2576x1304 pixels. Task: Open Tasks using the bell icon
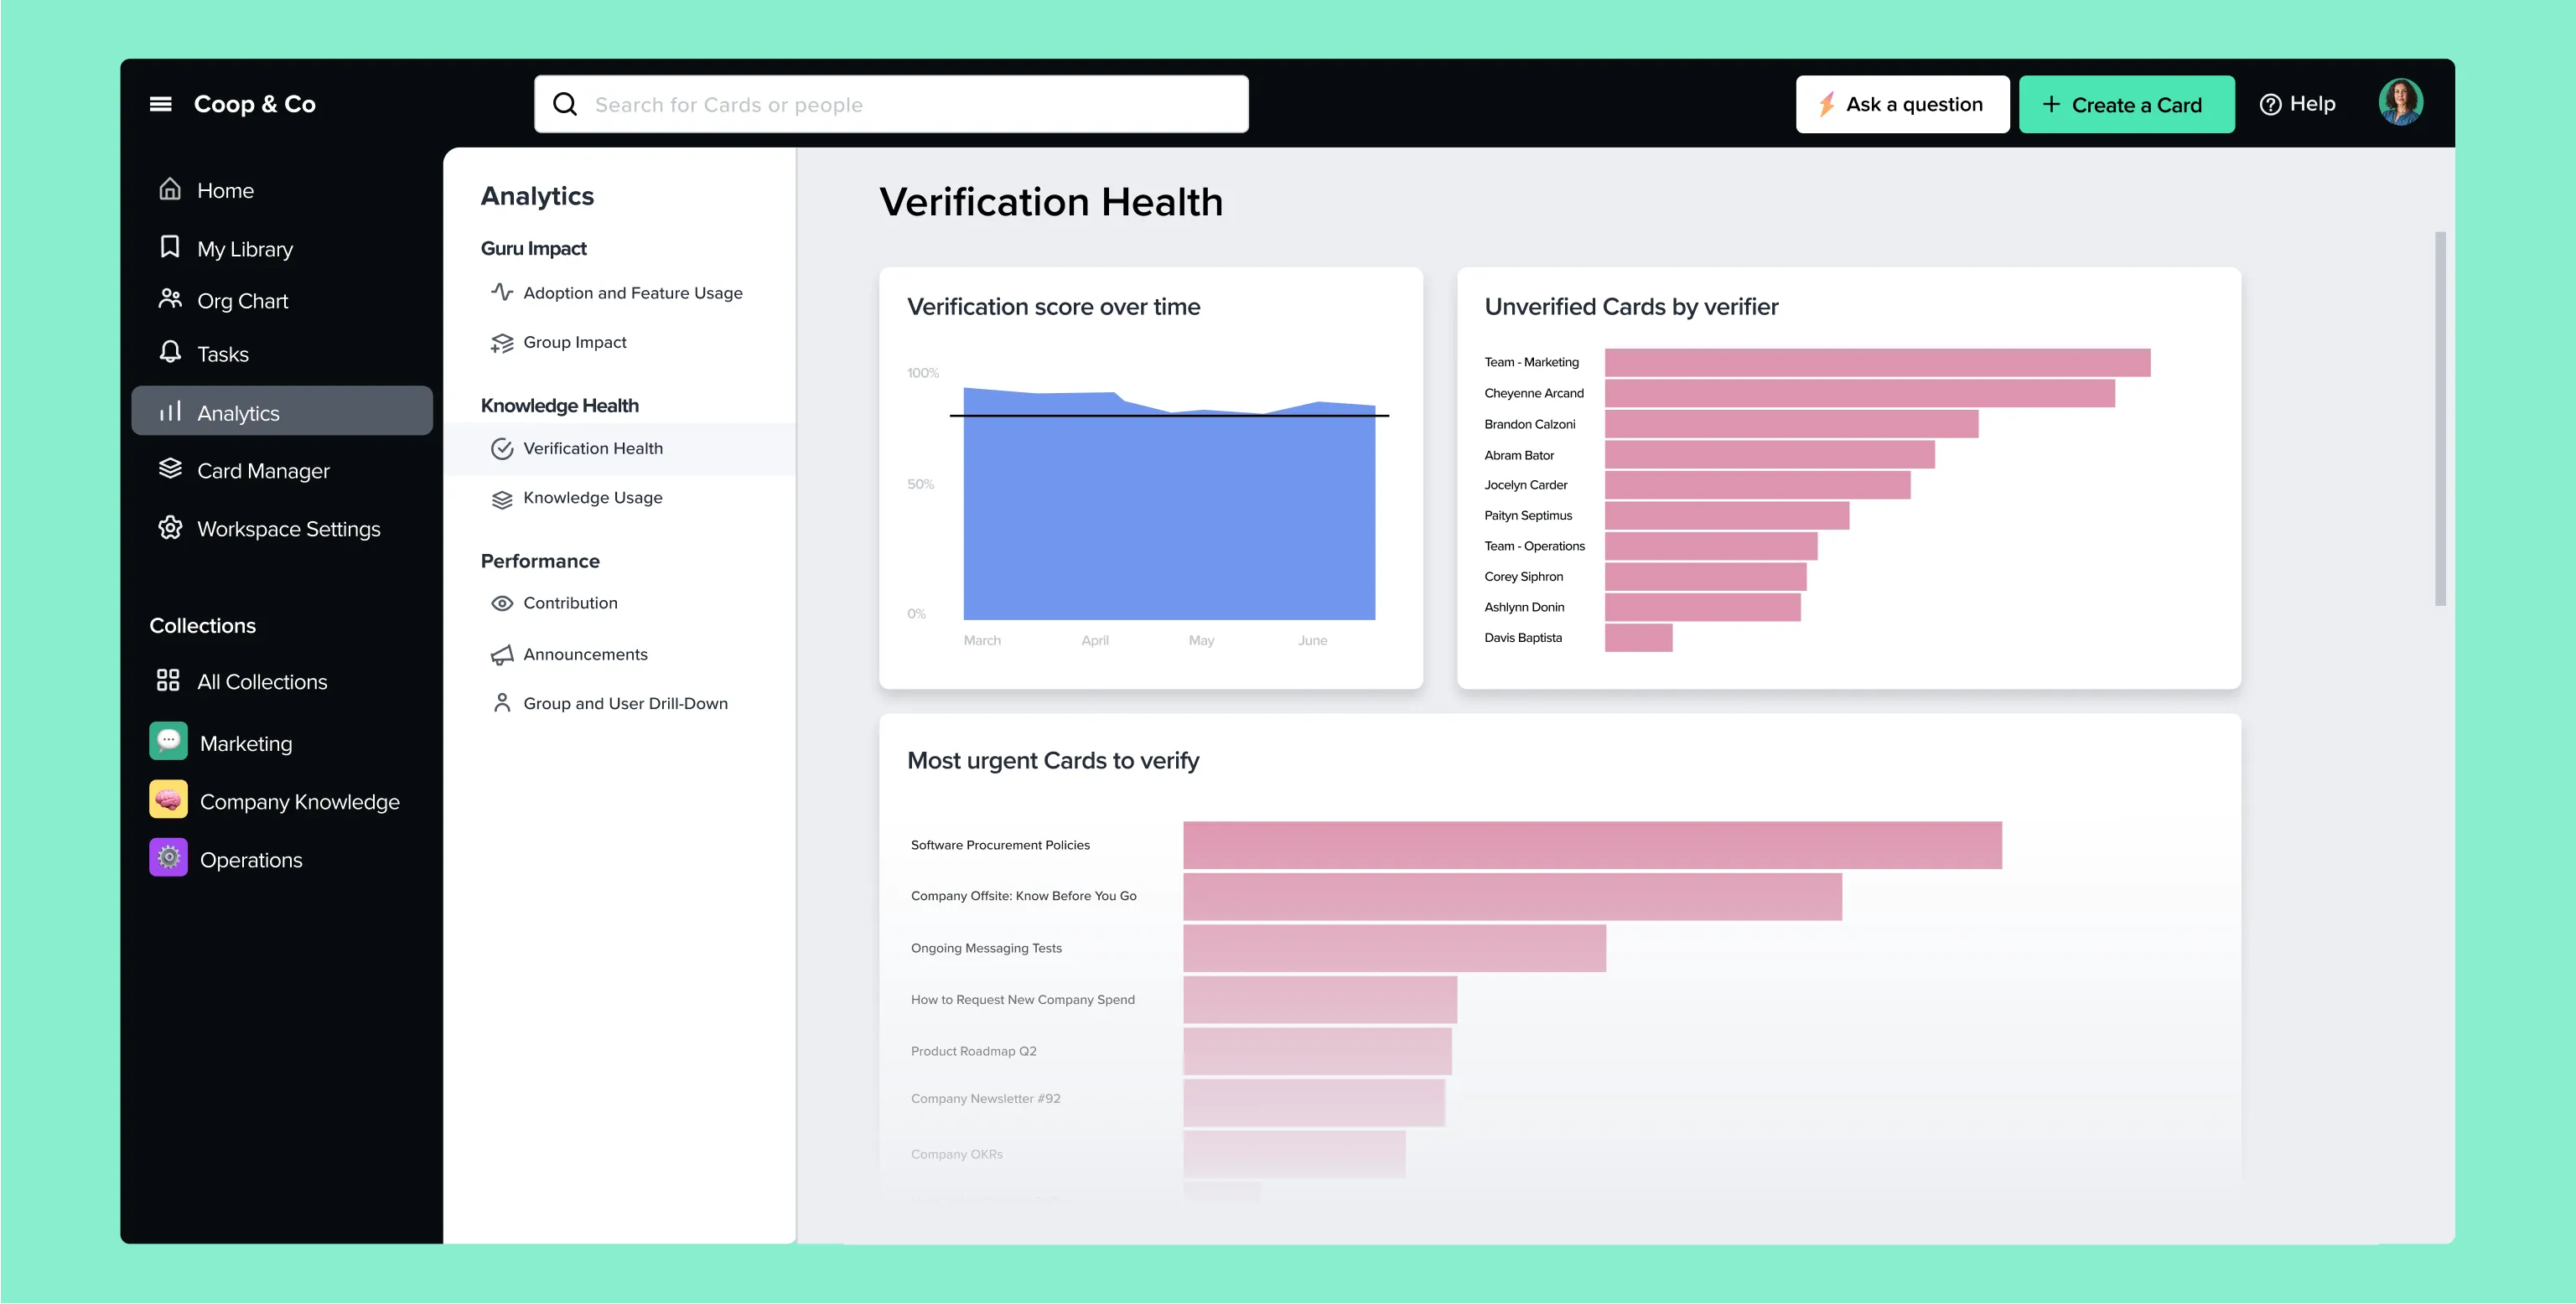pyautogui.click(x=170, y=353)
